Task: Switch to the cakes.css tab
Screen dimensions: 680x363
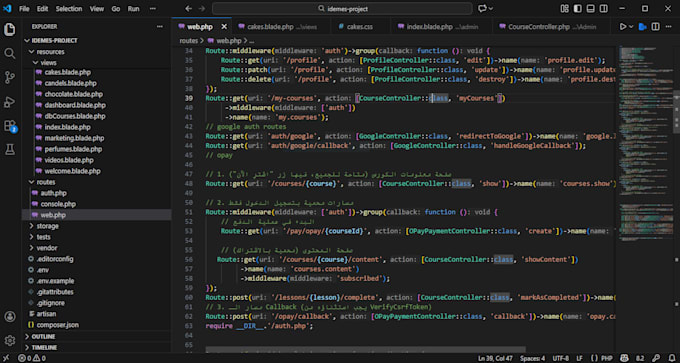Action: (360, 27)
